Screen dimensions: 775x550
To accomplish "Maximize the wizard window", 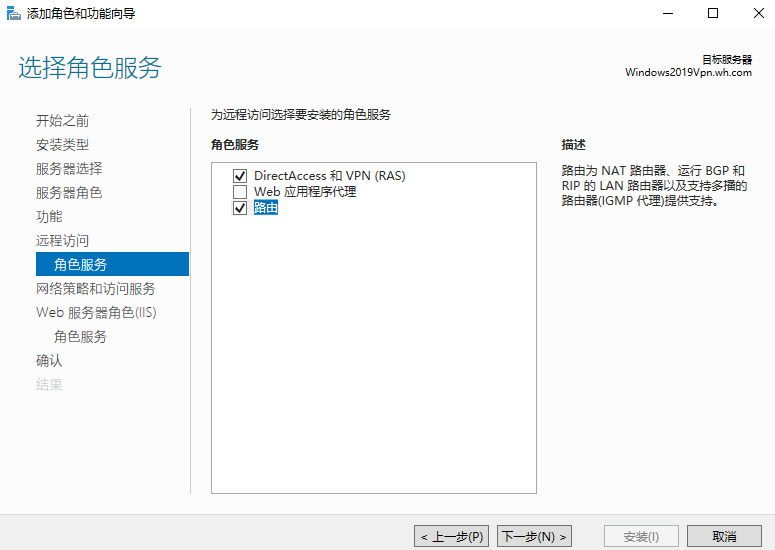I will click(712, 14).
